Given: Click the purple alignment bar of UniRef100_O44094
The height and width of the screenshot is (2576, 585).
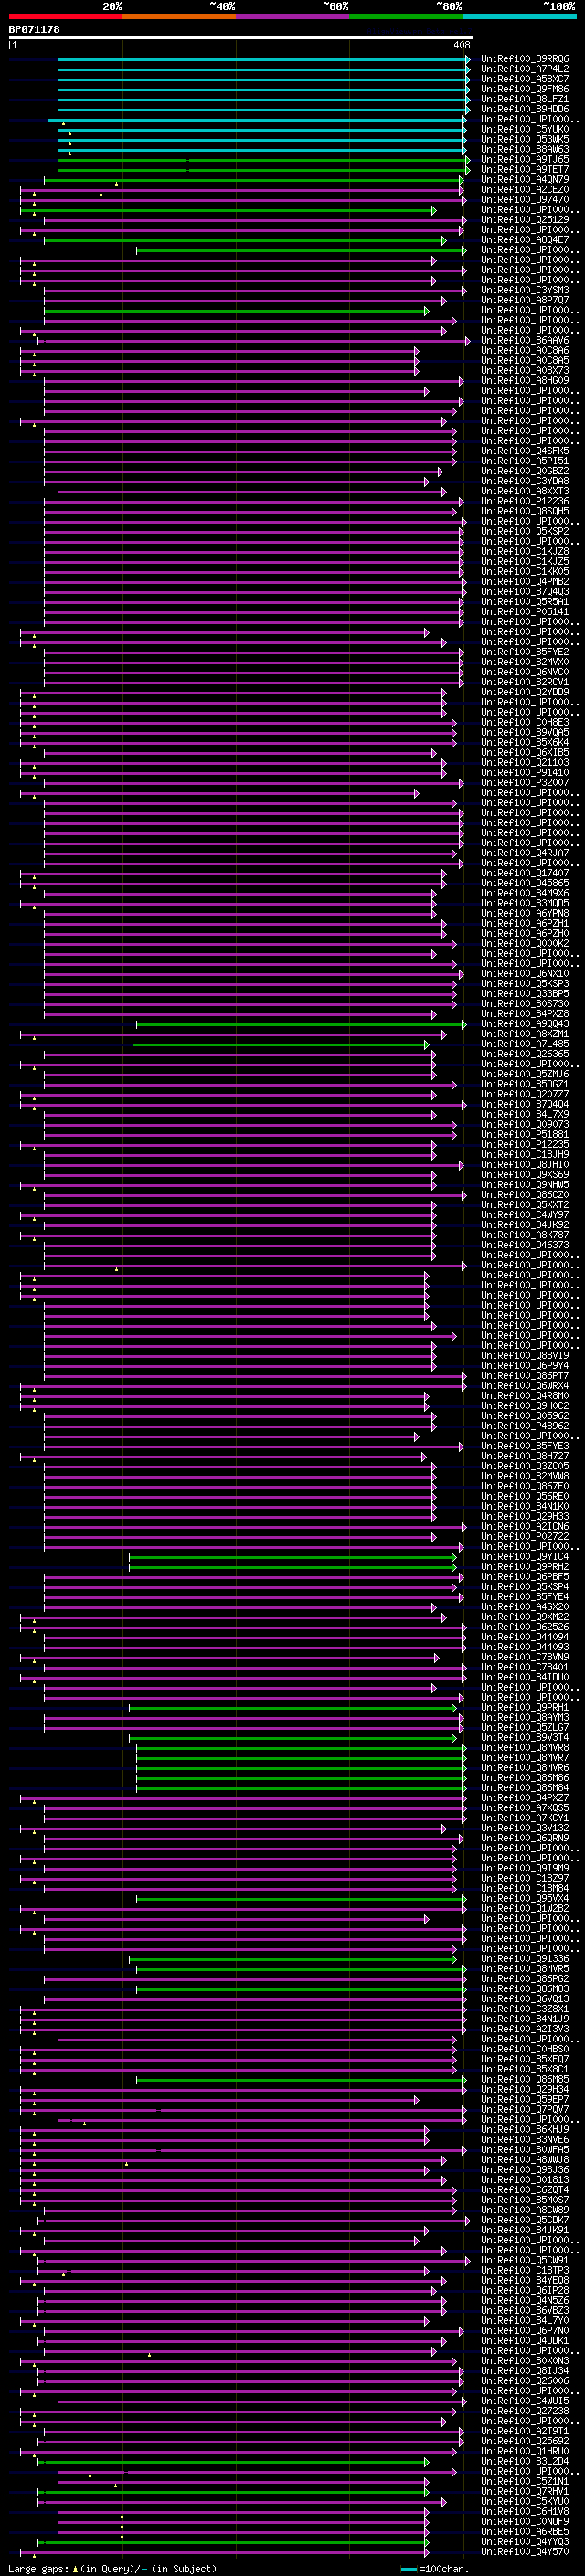Looking at the screenshot, I should coord(255,1637).
